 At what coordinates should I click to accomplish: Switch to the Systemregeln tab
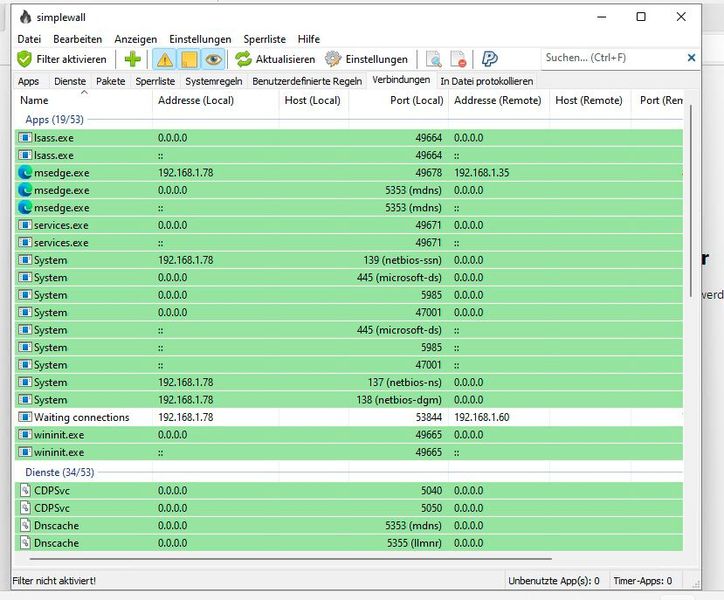pos(215,81)
